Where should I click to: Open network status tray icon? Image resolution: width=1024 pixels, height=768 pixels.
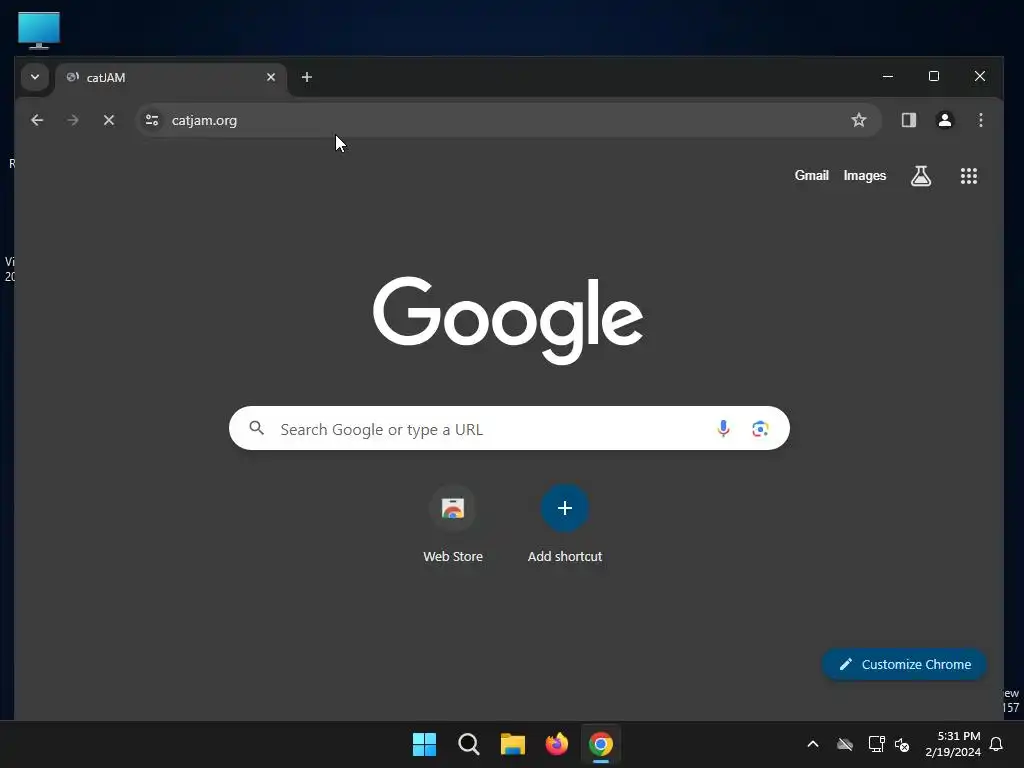(876, 744)
